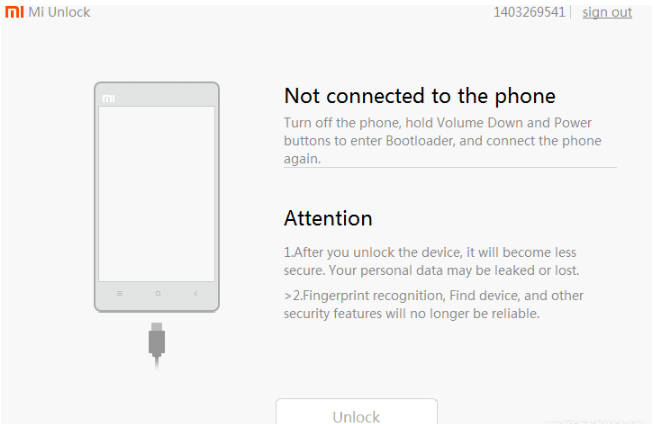Click the first warning about less secure device
Image resolution: width=655 pixels, height=424 pixels.
coord(431,261)
